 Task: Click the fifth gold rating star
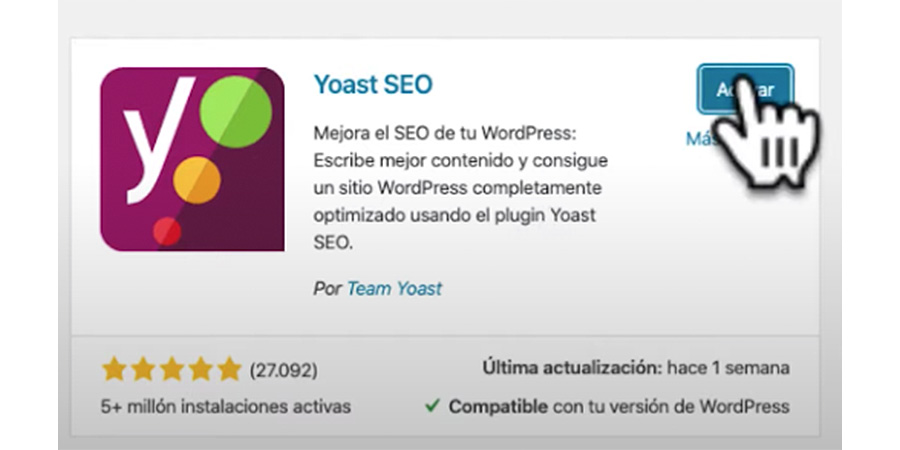pyautogui.click(x=229, y=369)
